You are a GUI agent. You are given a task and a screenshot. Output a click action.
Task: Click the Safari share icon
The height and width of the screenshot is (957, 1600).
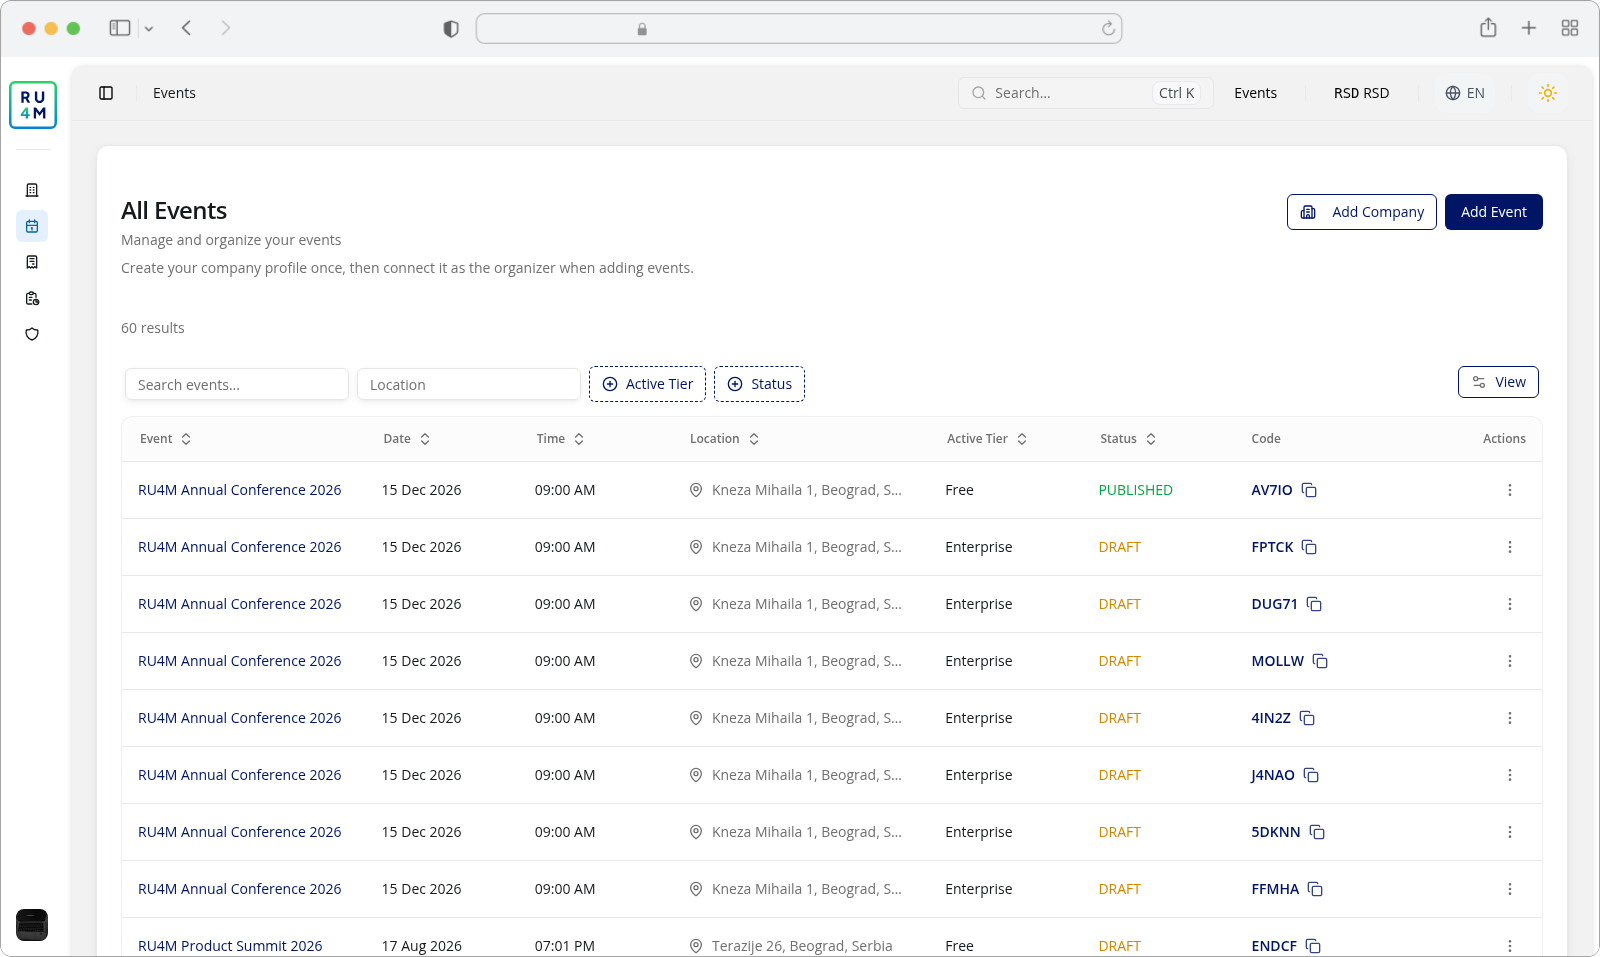(x=1488, y=28)
